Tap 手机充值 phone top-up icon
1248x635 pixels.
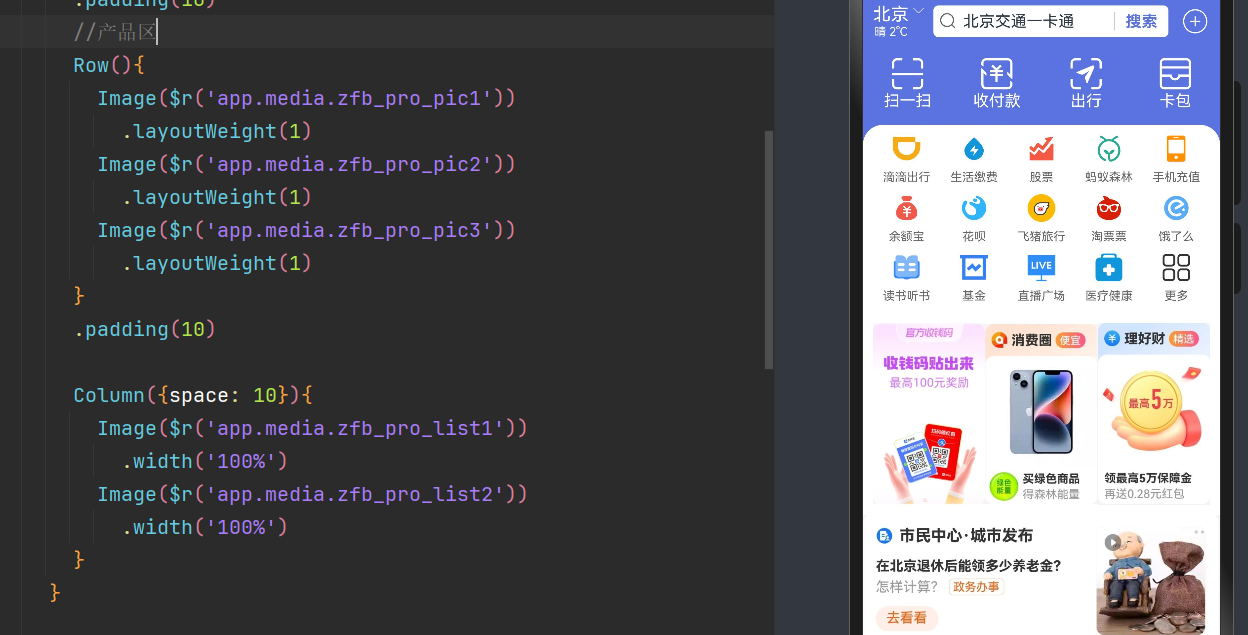(1176, 149)
